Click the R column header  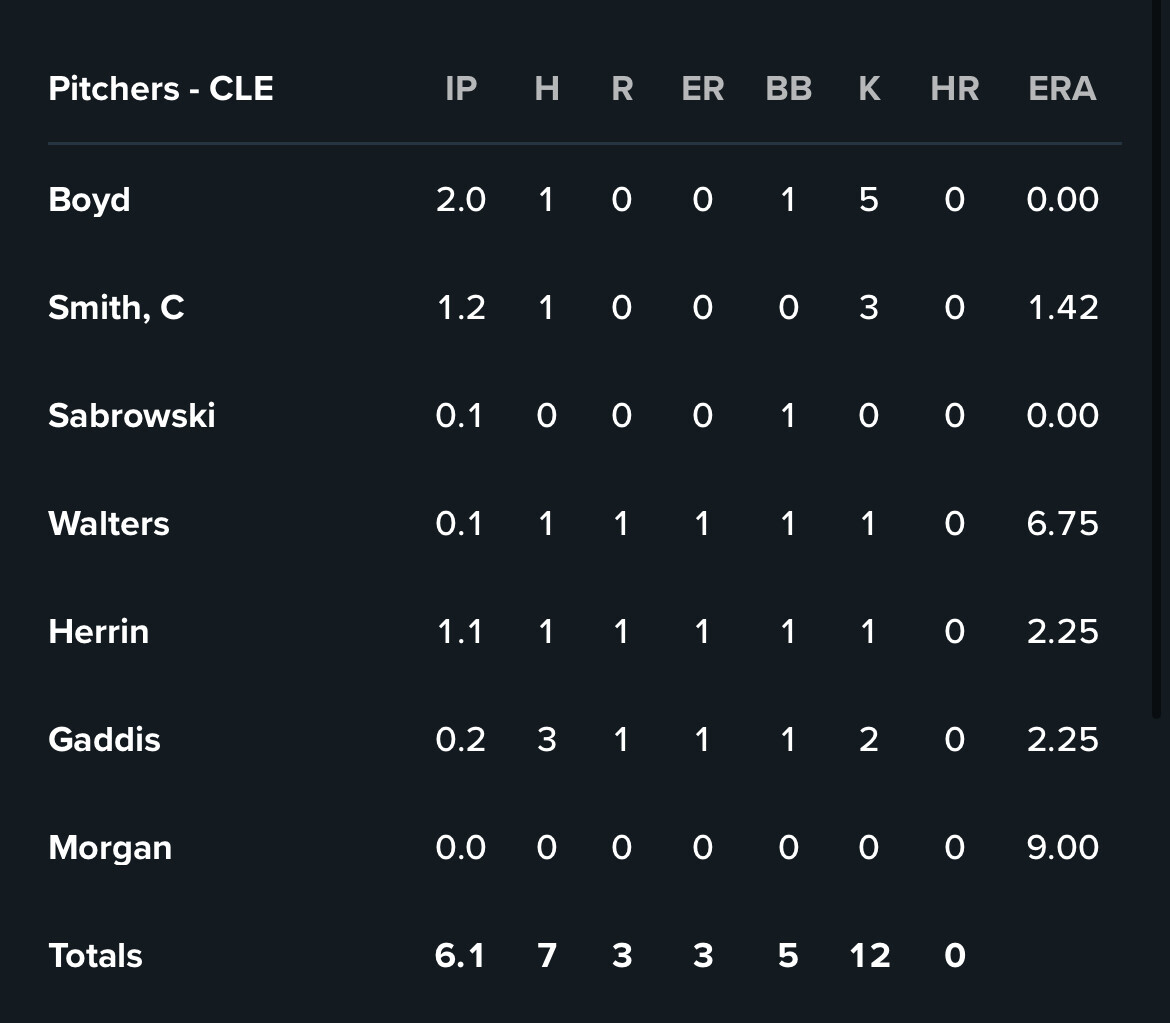622,89
